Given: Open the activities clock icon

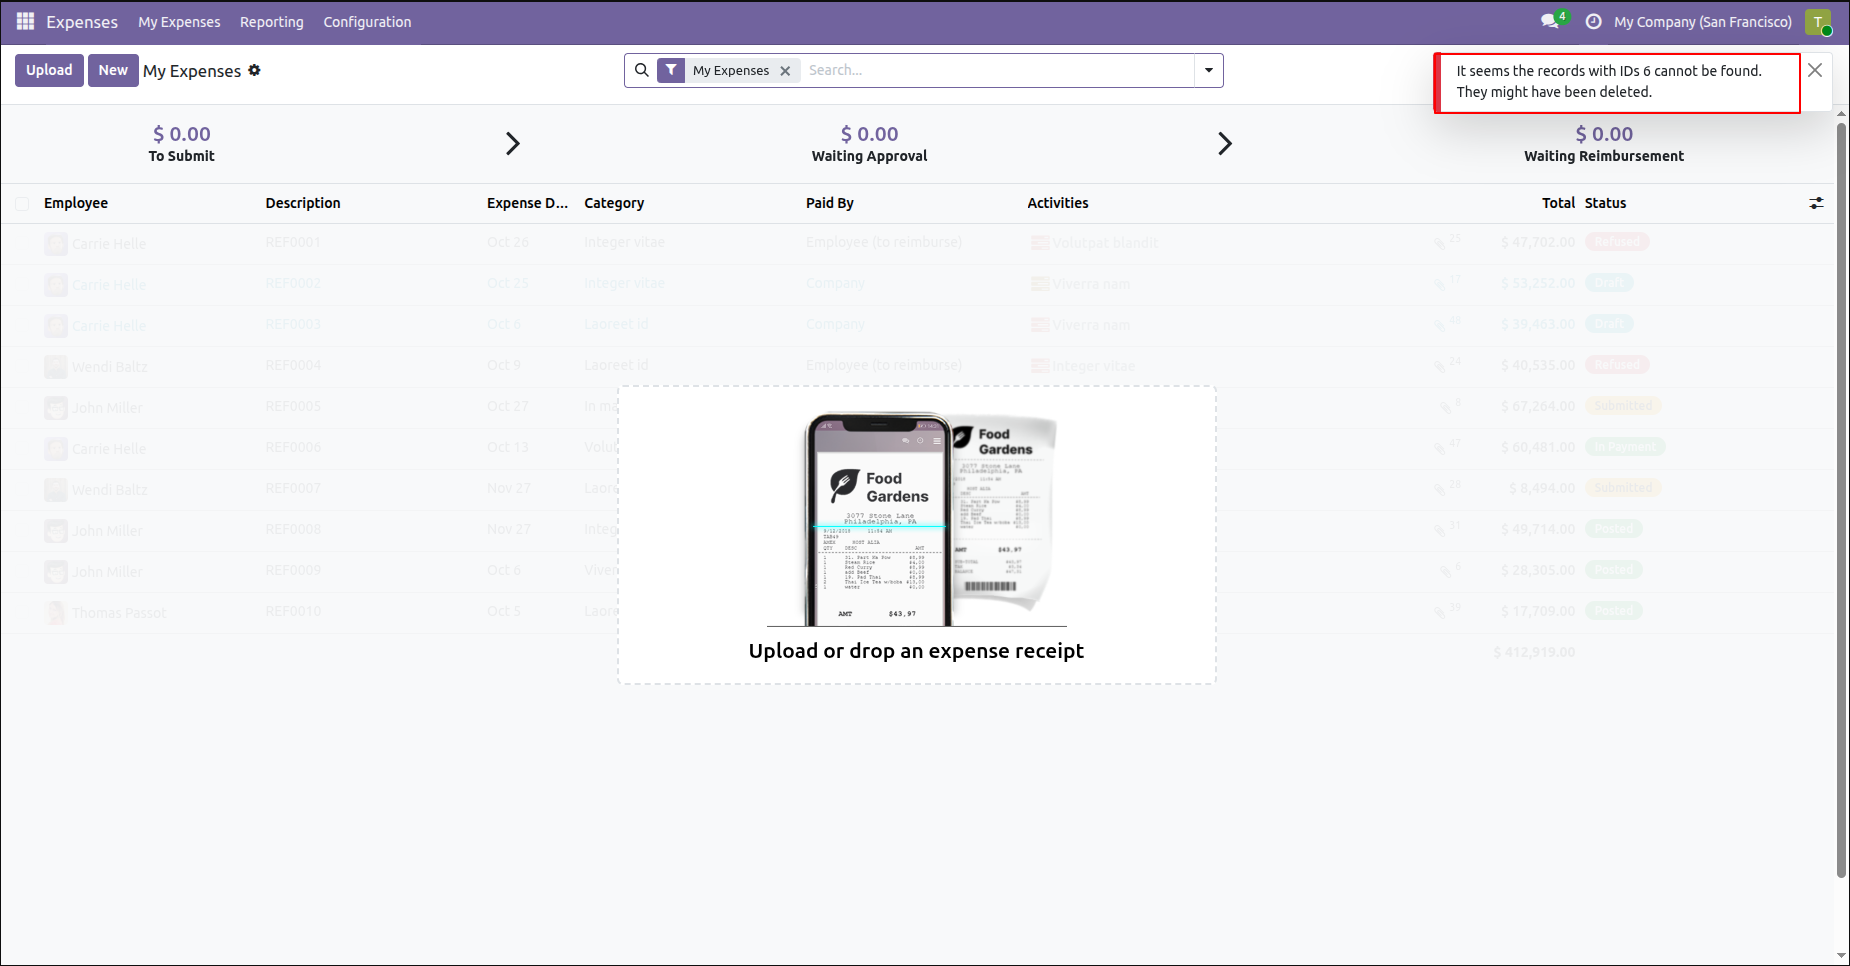Looking at the screenshot, I should point(1594,21).
